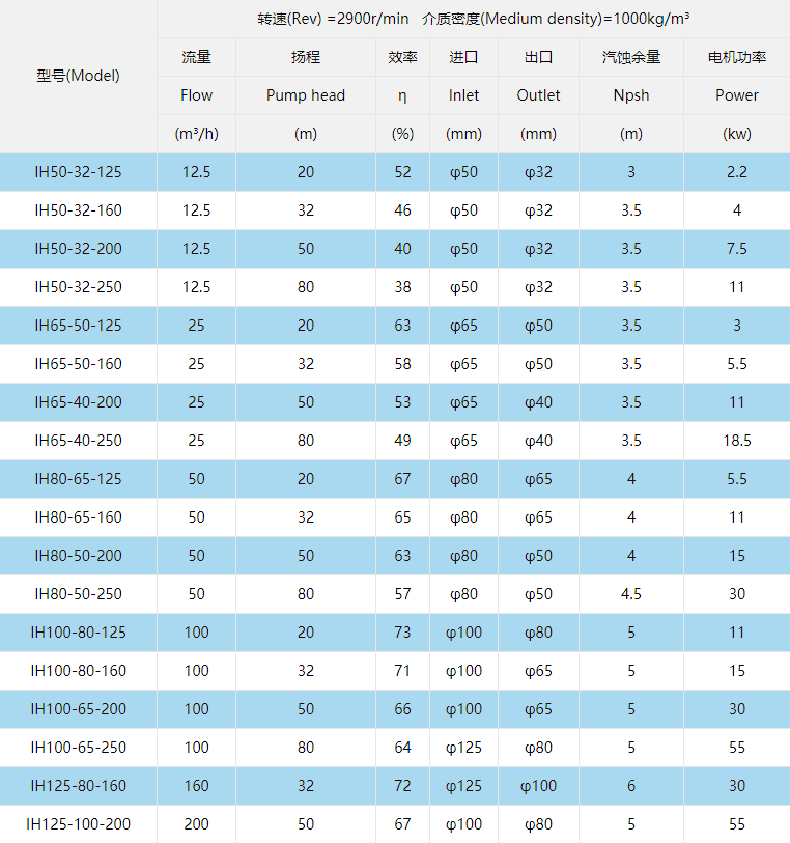Click the 7.5 power value cell

coord(737,249)
